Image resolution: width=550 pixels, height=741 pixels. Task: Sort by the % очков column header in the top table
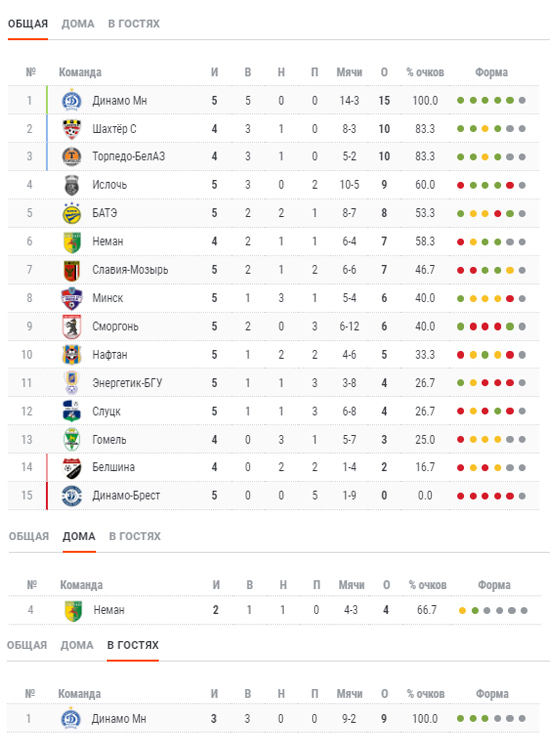point(425,72)
